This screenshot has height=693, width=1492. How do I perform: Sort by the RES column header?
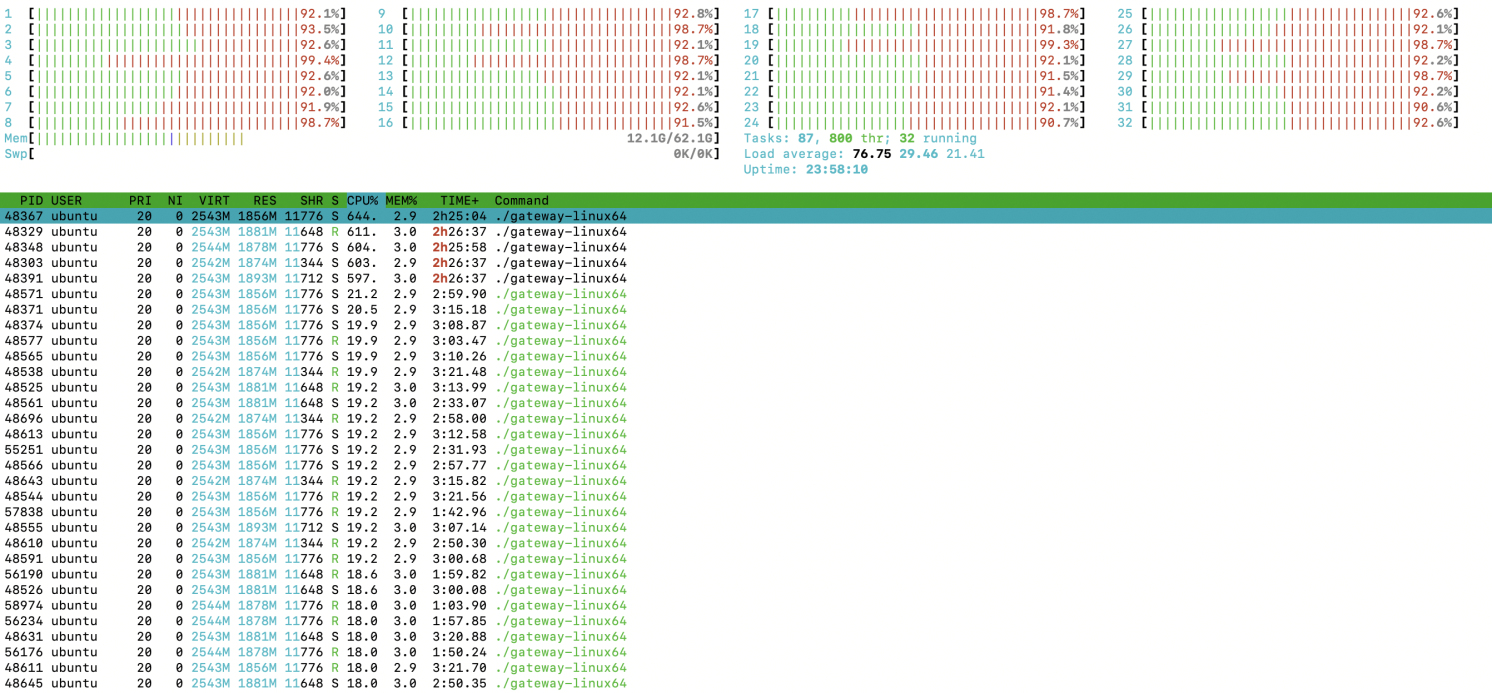pos(264,200)
